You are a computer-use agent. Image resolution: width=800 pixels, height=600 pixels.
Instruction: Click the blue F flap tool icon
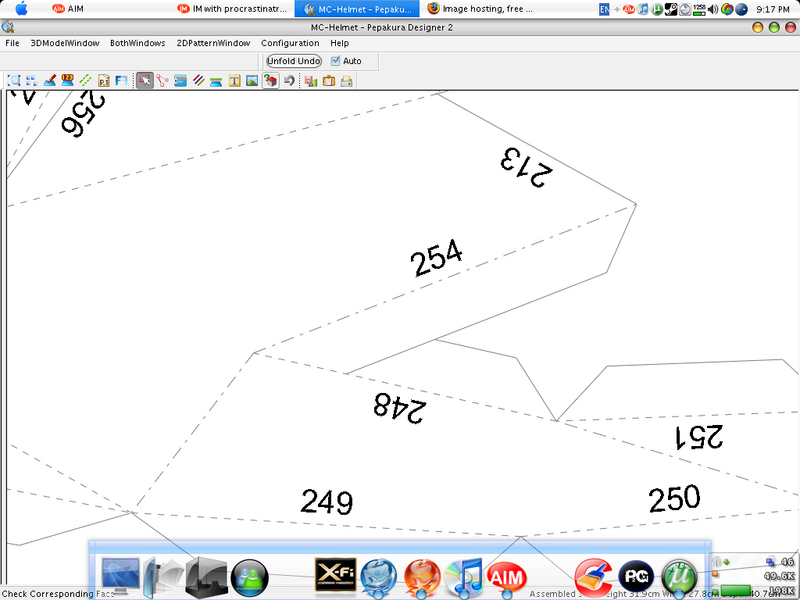click(x=121, y=80)
